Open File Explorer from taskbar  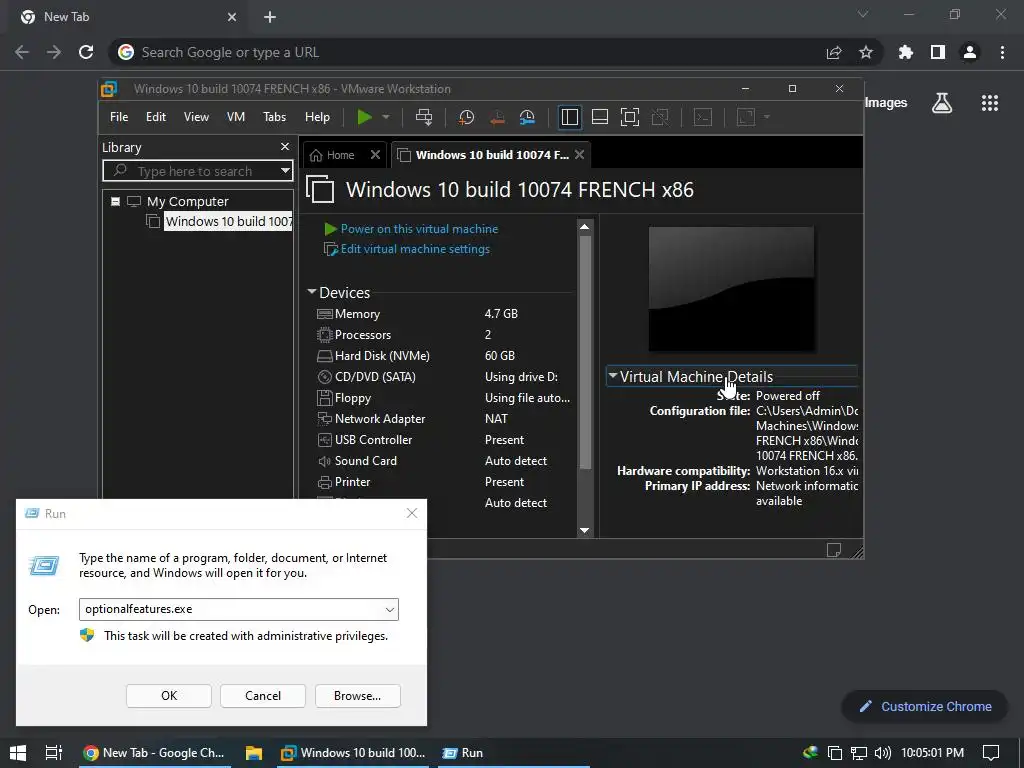[253, 752]
